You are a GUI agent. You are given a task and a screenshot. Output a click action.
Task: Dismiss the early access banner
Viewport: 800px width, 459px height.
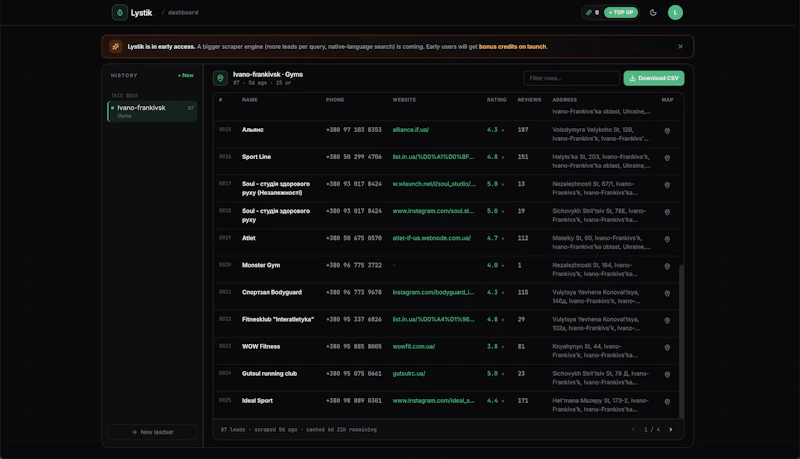click(680, 46)
